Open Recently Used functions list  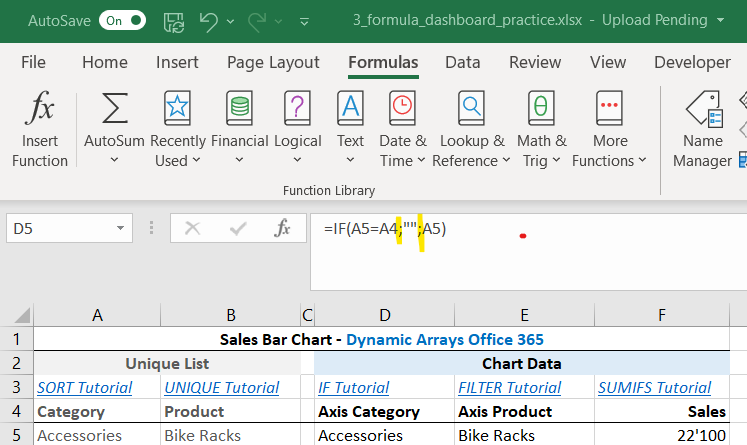[178, 129]
